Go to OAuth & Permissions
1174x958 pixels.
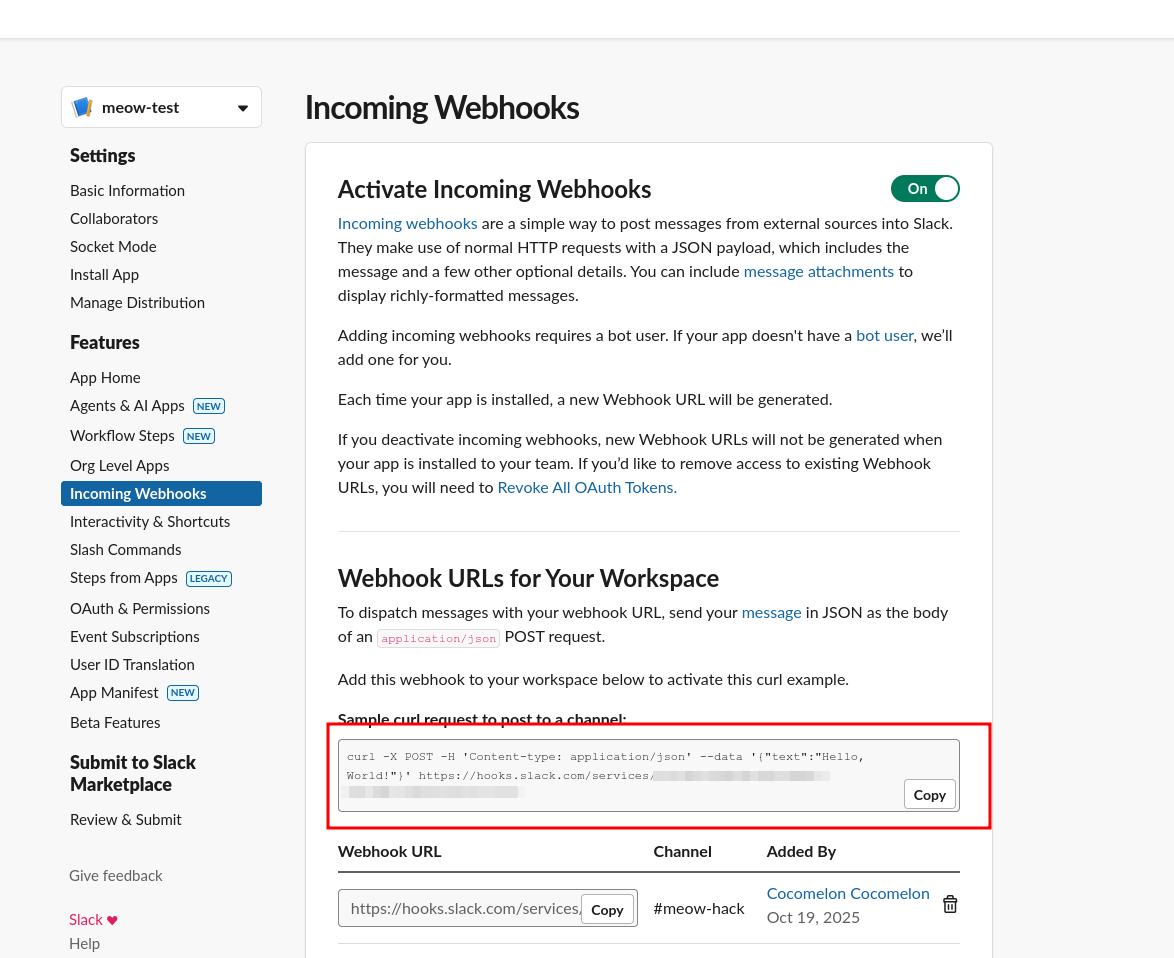coord(139,608)
